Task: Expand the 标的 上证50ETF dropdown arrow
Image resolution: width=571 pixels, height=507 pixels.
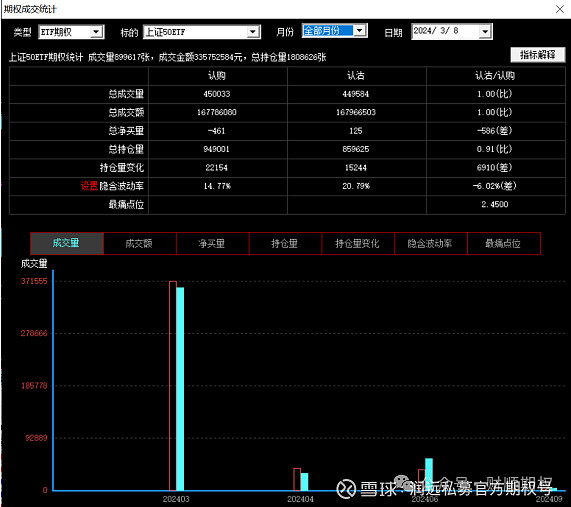Action: [253, 32]
